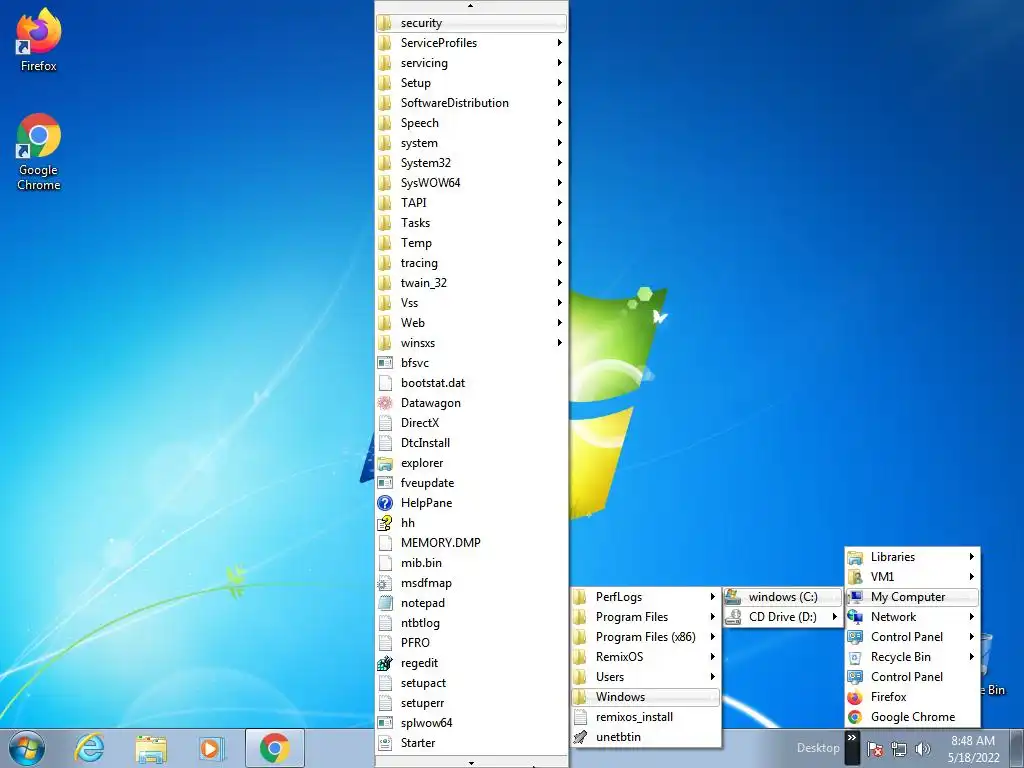The image size is (1024, 768).
Task: Click Datawagon icon in list
Action: coord(385,403)
